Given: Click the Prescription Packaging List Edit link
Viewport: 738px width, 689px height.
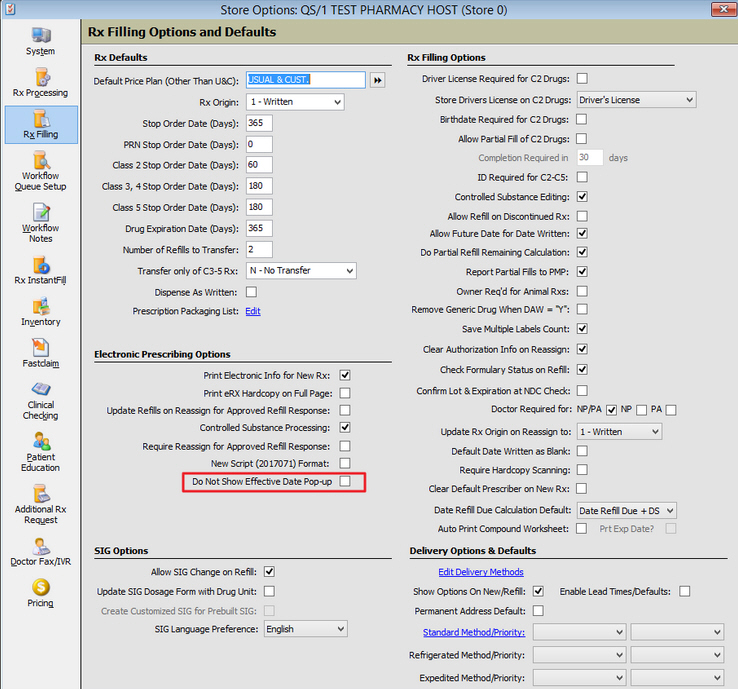Looking at the screenshot, I should click(253, 311).
